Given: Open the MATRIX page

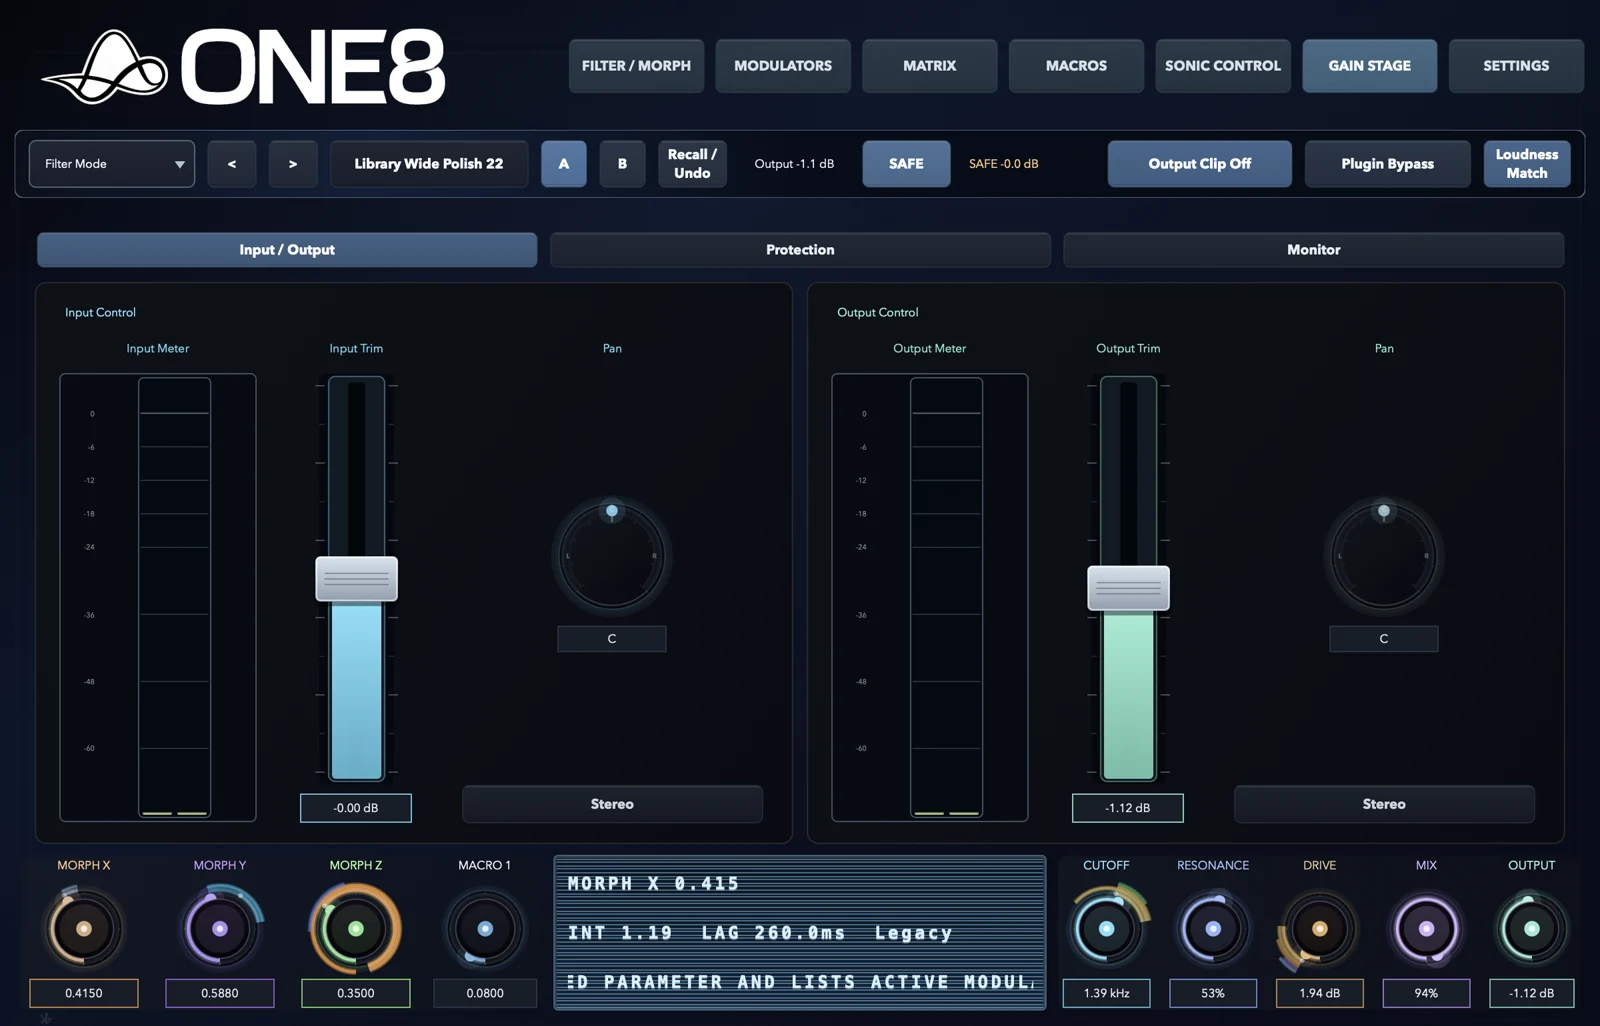Looking at the screenshot, I should click(930, 66).
